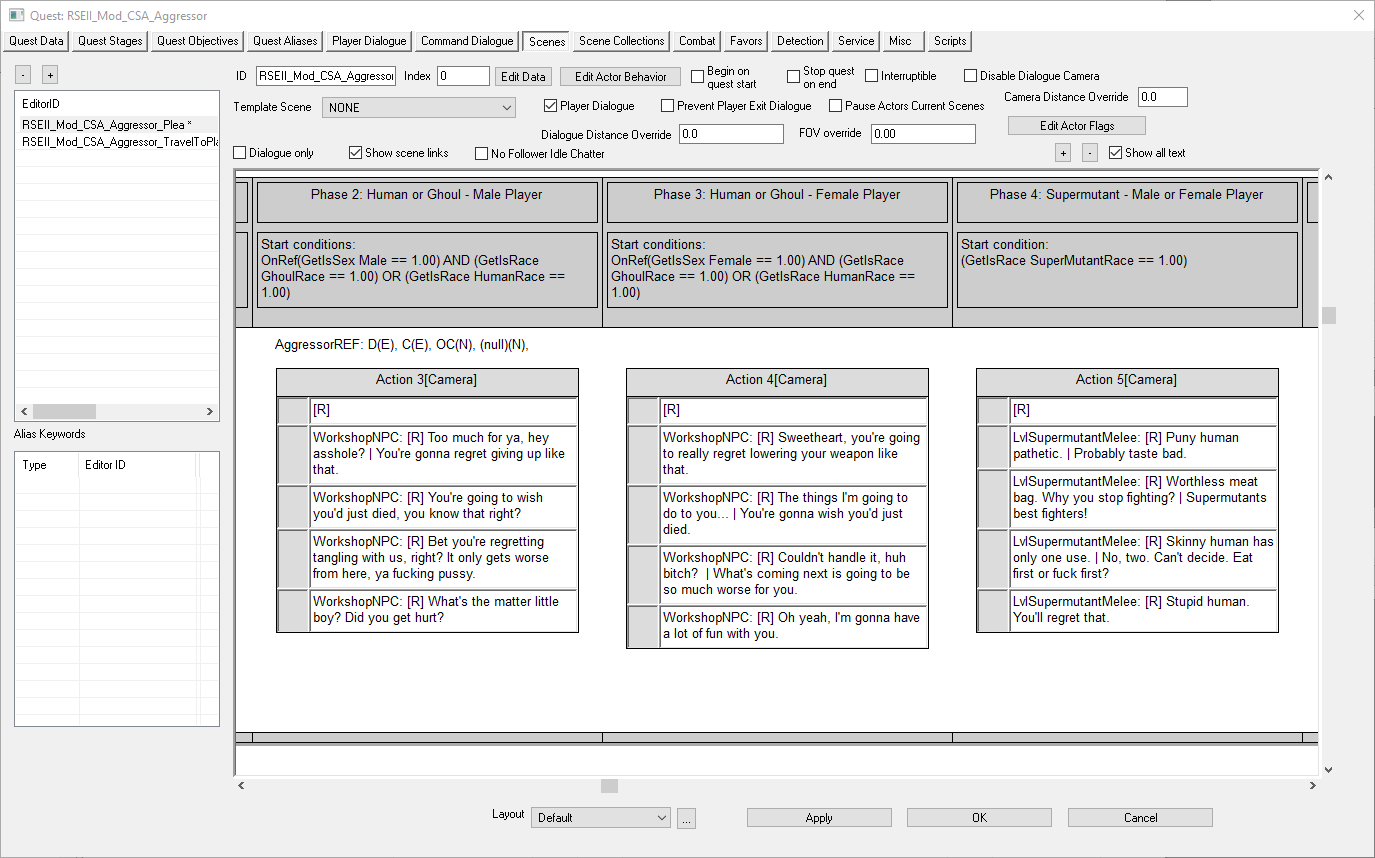Click the horizontal scrollbar thumb under the canvas
The image size is (1375, 858).
coord(609,786)
